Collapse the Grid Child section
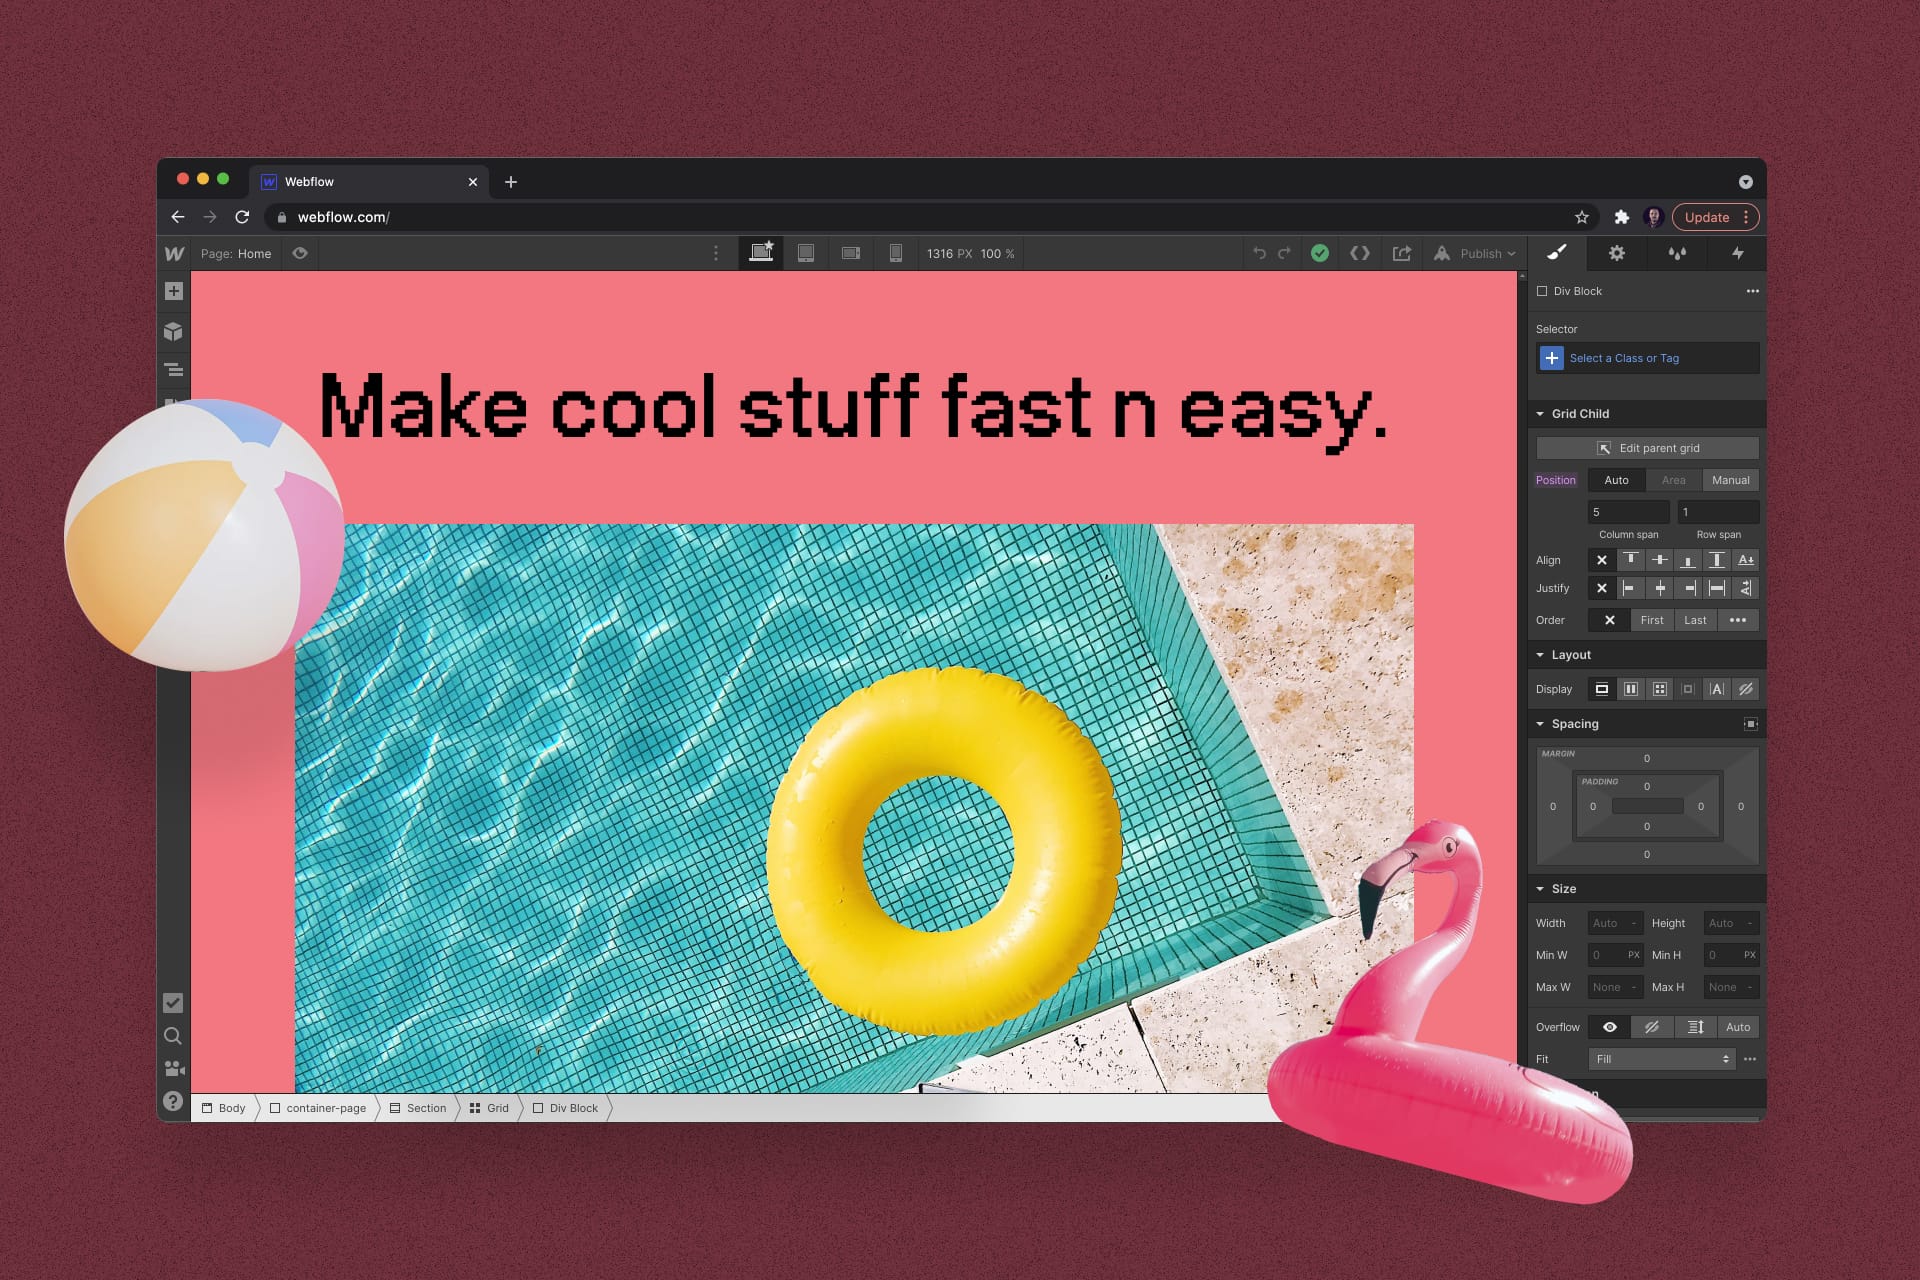 1541,414
